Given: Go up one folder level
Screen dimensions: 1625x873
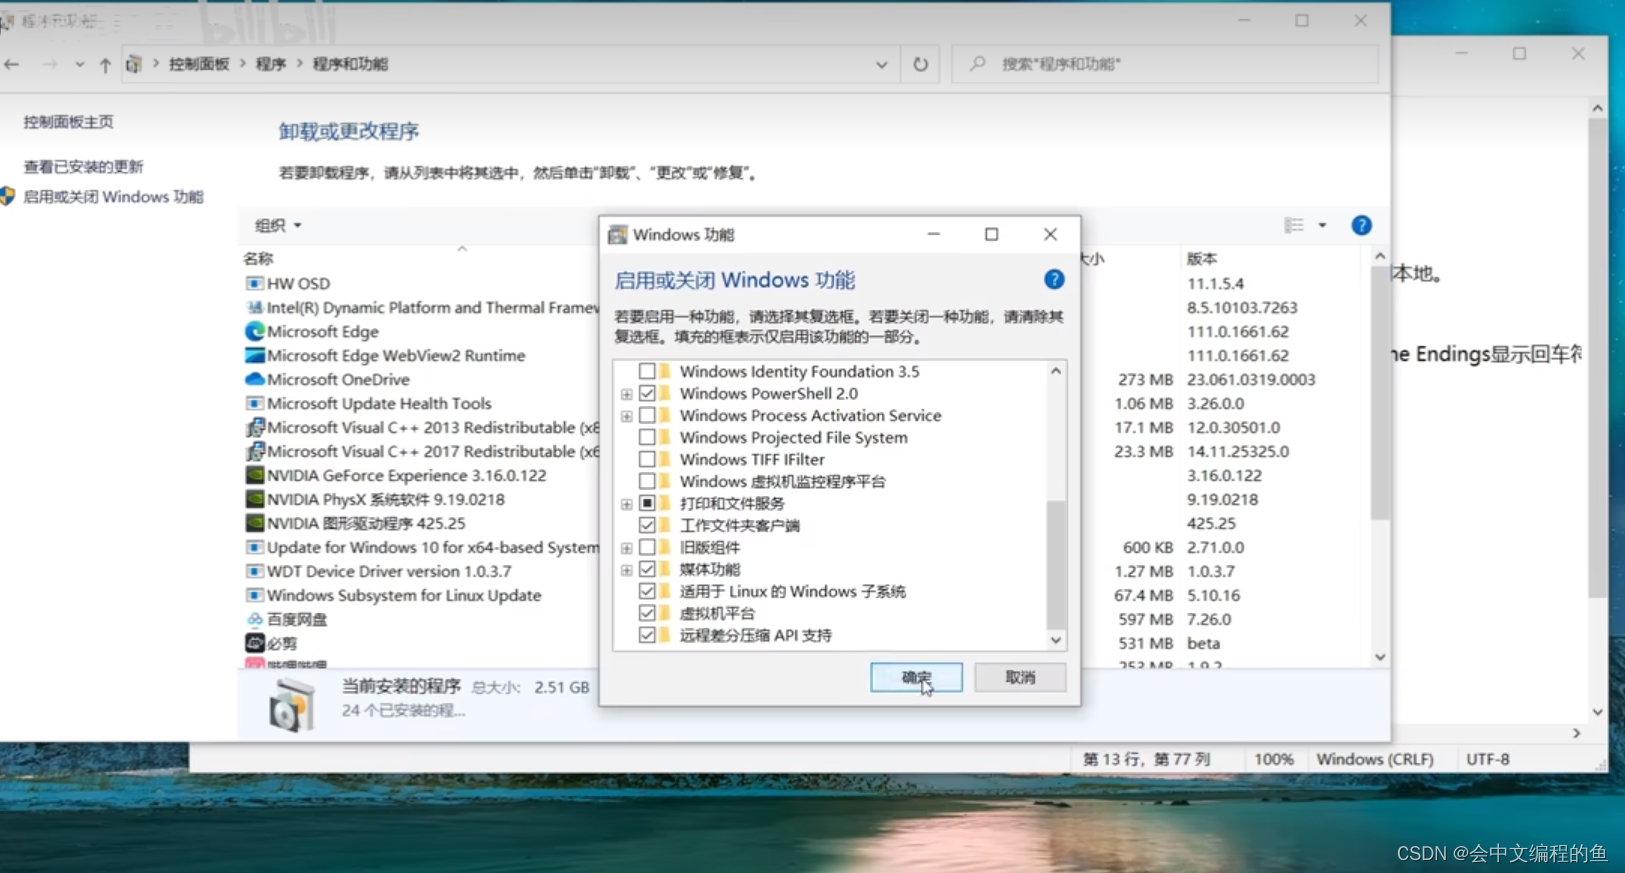Looking at the screenshot, I should tap(105, 65).
